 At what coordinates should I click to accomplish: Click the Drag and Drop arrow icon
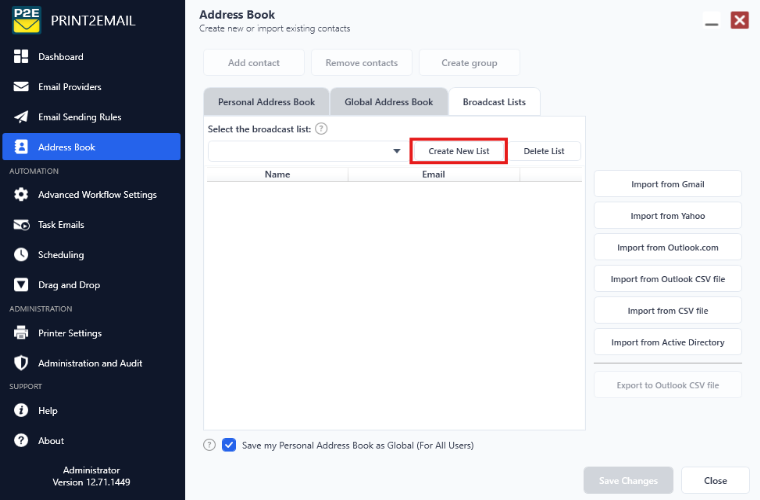[x=21, y=285]
